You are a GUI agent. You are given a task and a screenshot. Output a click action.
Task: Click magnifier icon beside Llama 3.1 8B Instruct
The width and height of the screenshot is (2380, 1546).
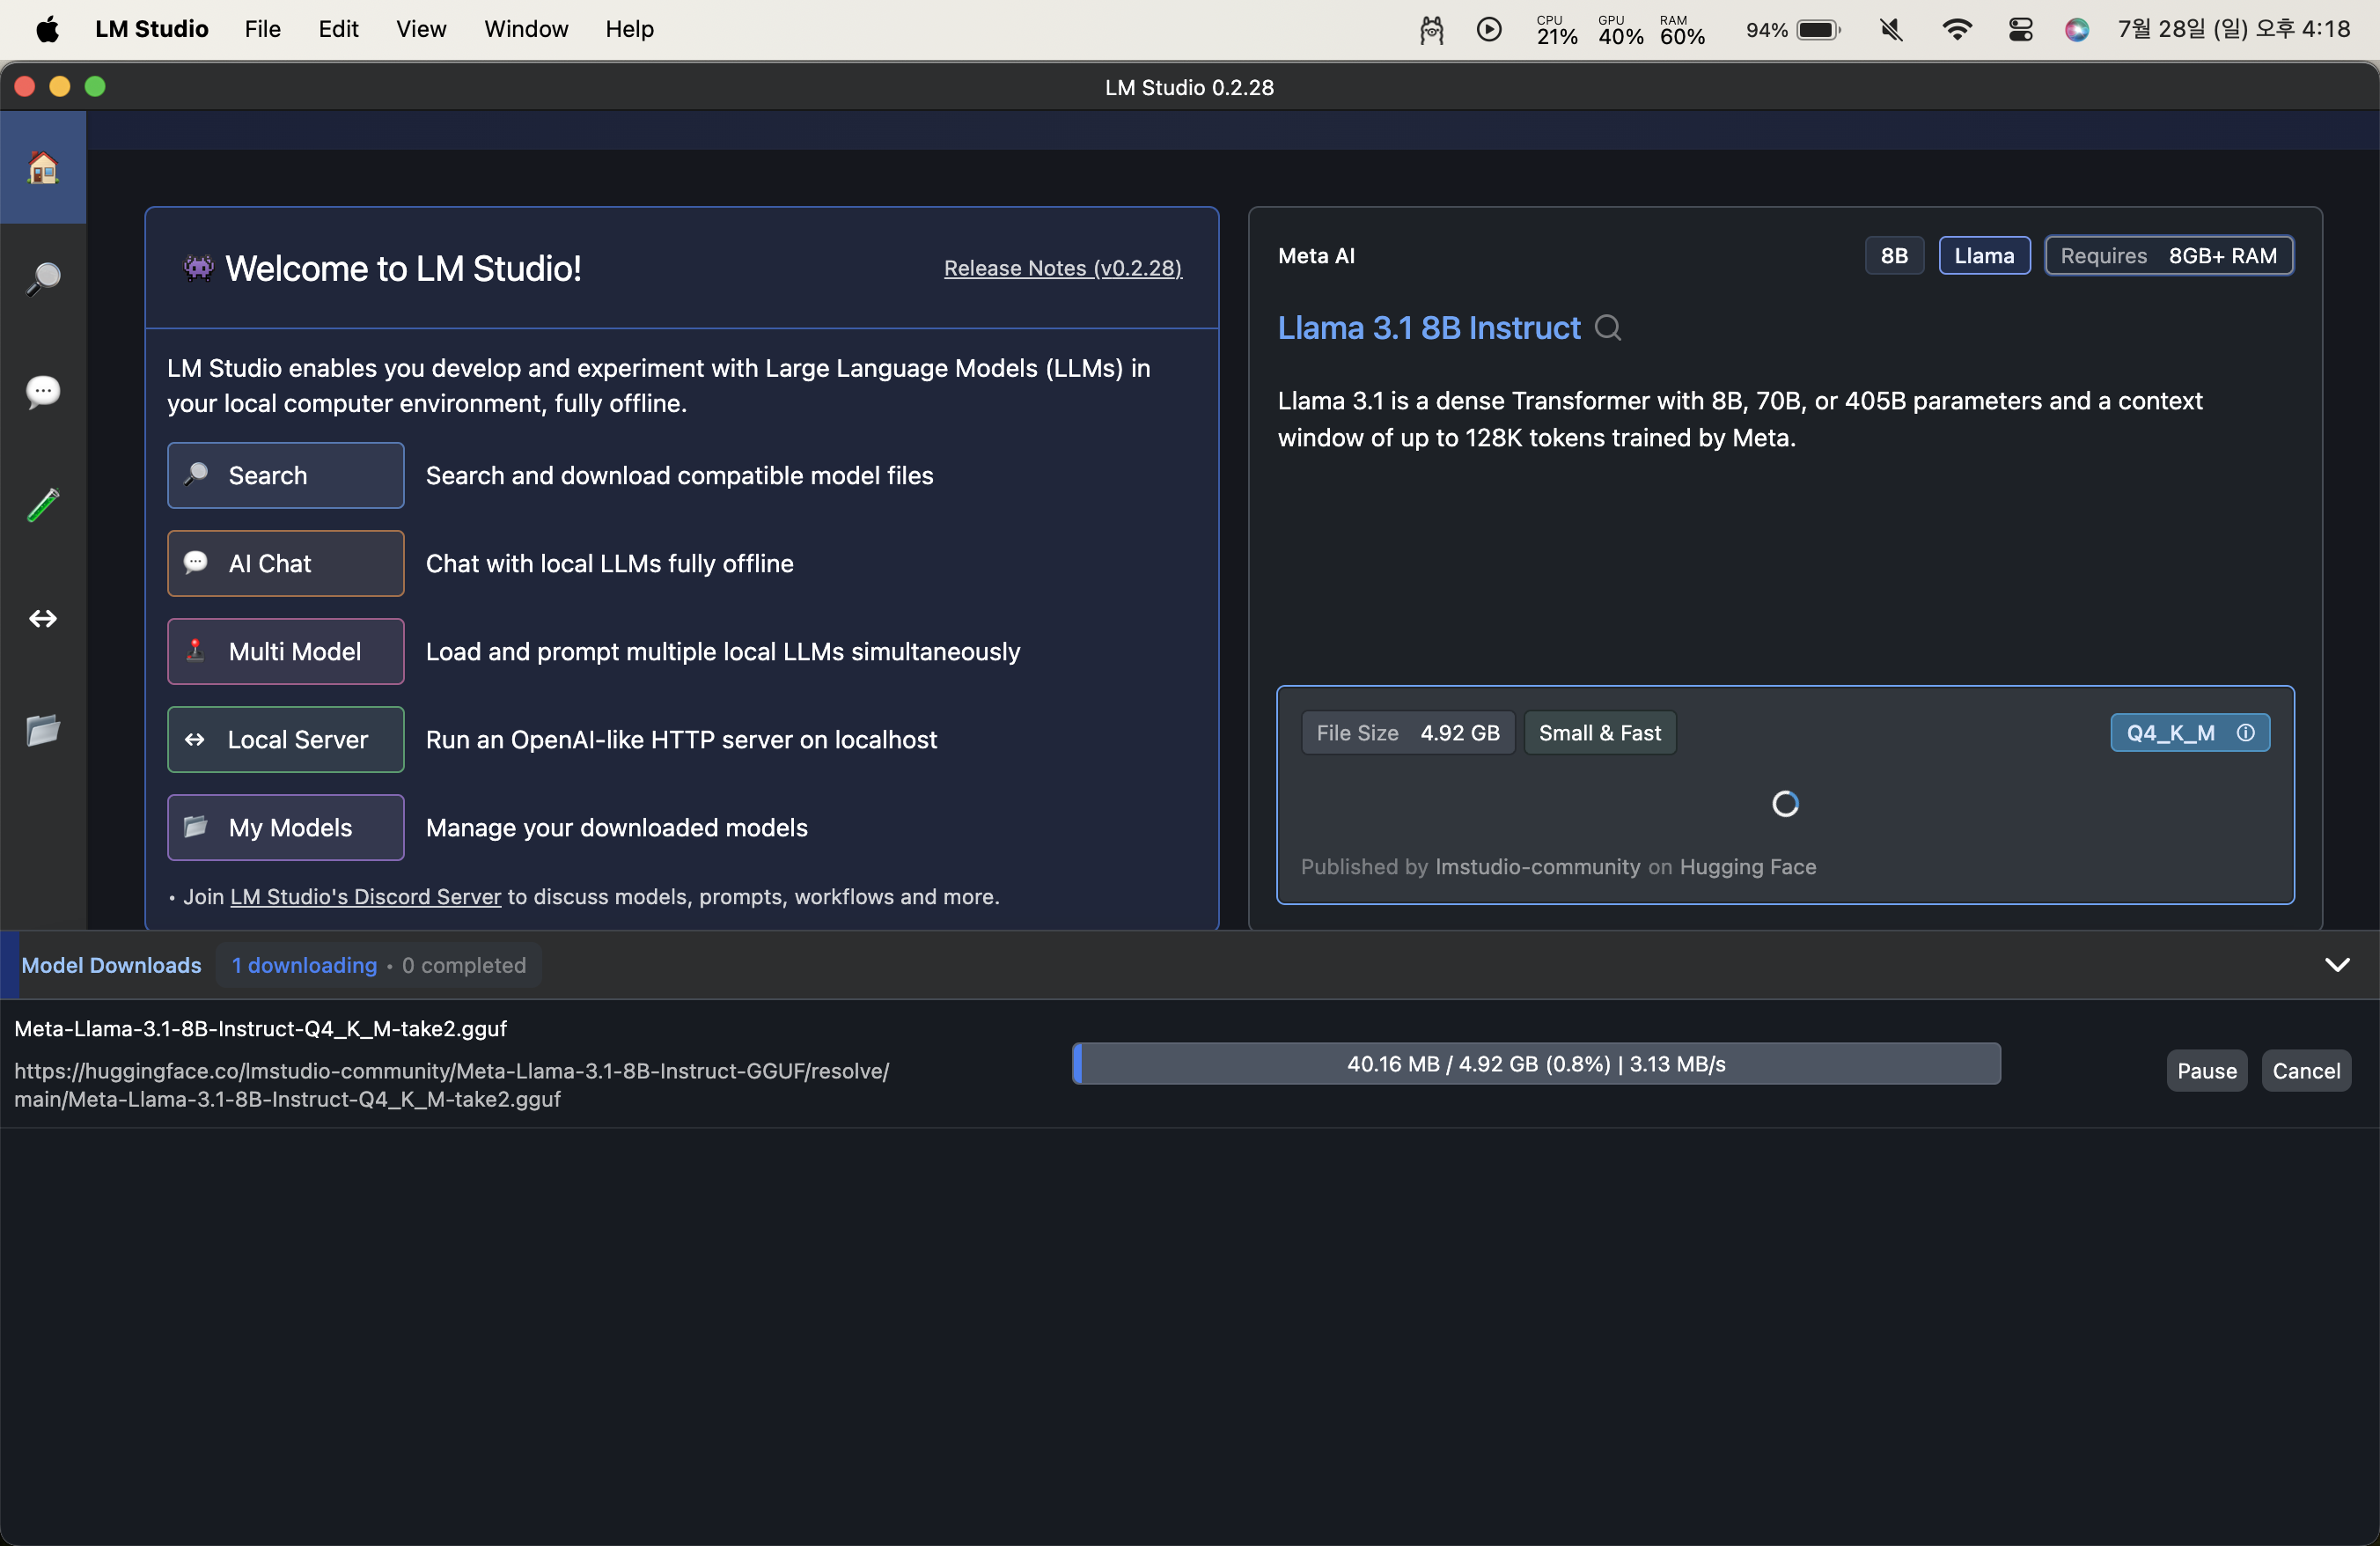tap(1607, 328)
